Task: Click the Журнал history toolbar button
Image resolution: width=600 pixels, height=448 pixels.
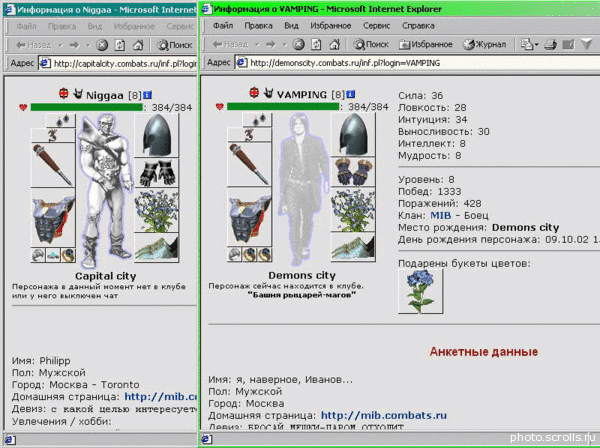Action: (485, 45)
